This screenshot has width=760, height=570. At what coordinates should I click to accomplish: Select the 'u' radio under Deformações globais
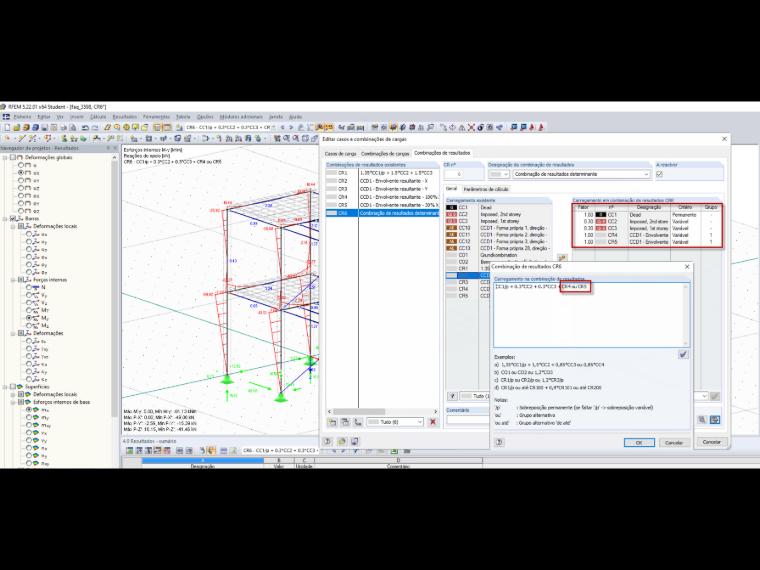[21, 165]
